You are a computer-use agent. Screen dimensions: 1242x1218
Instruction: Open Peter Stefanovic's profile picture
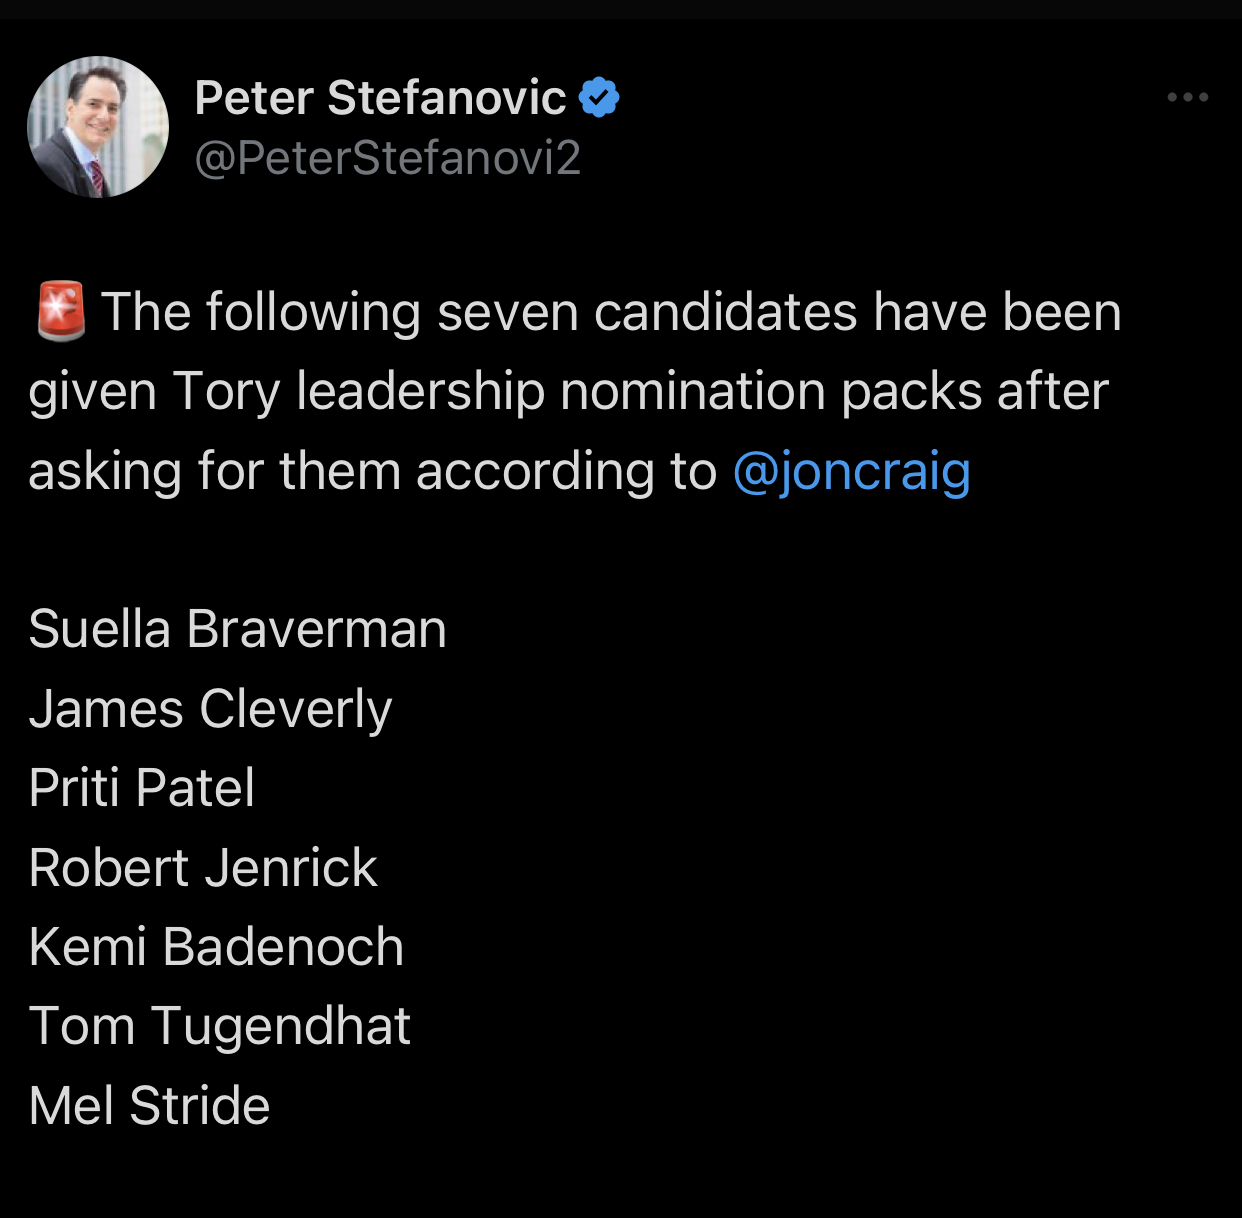click(x=98, y=127)
